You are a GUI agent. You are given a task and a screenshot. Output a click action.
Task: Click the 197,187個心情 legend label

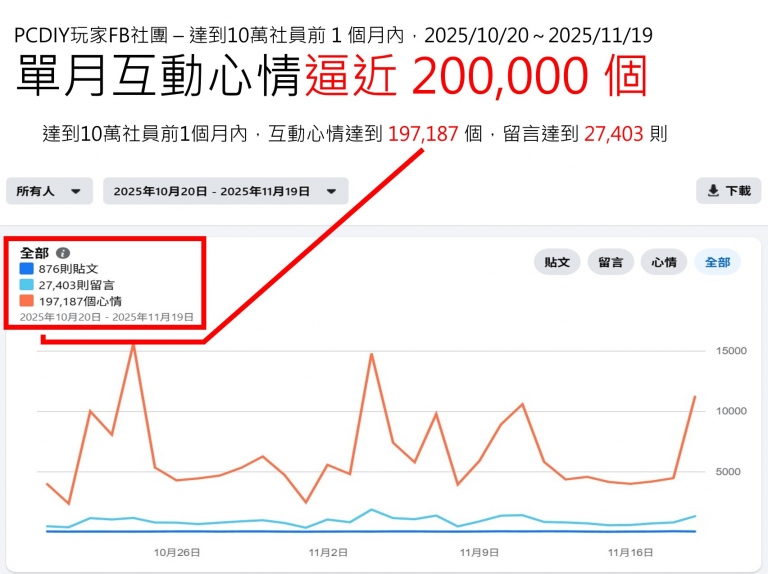[81, 300]
